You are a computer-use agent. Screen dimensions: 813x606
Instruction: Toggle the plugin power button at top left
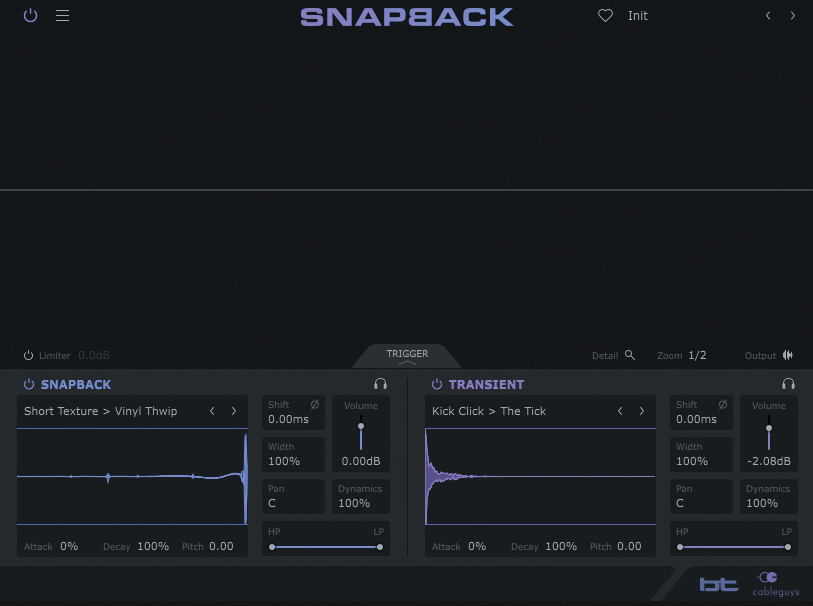pyautogui.click(x=31, y=16)
